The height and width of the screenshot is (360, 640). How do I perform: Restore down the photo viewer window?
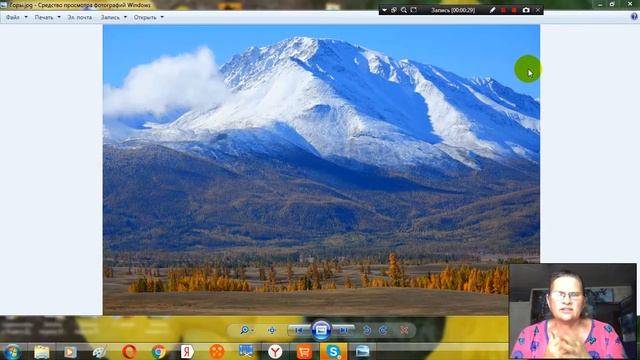point(612,4)
